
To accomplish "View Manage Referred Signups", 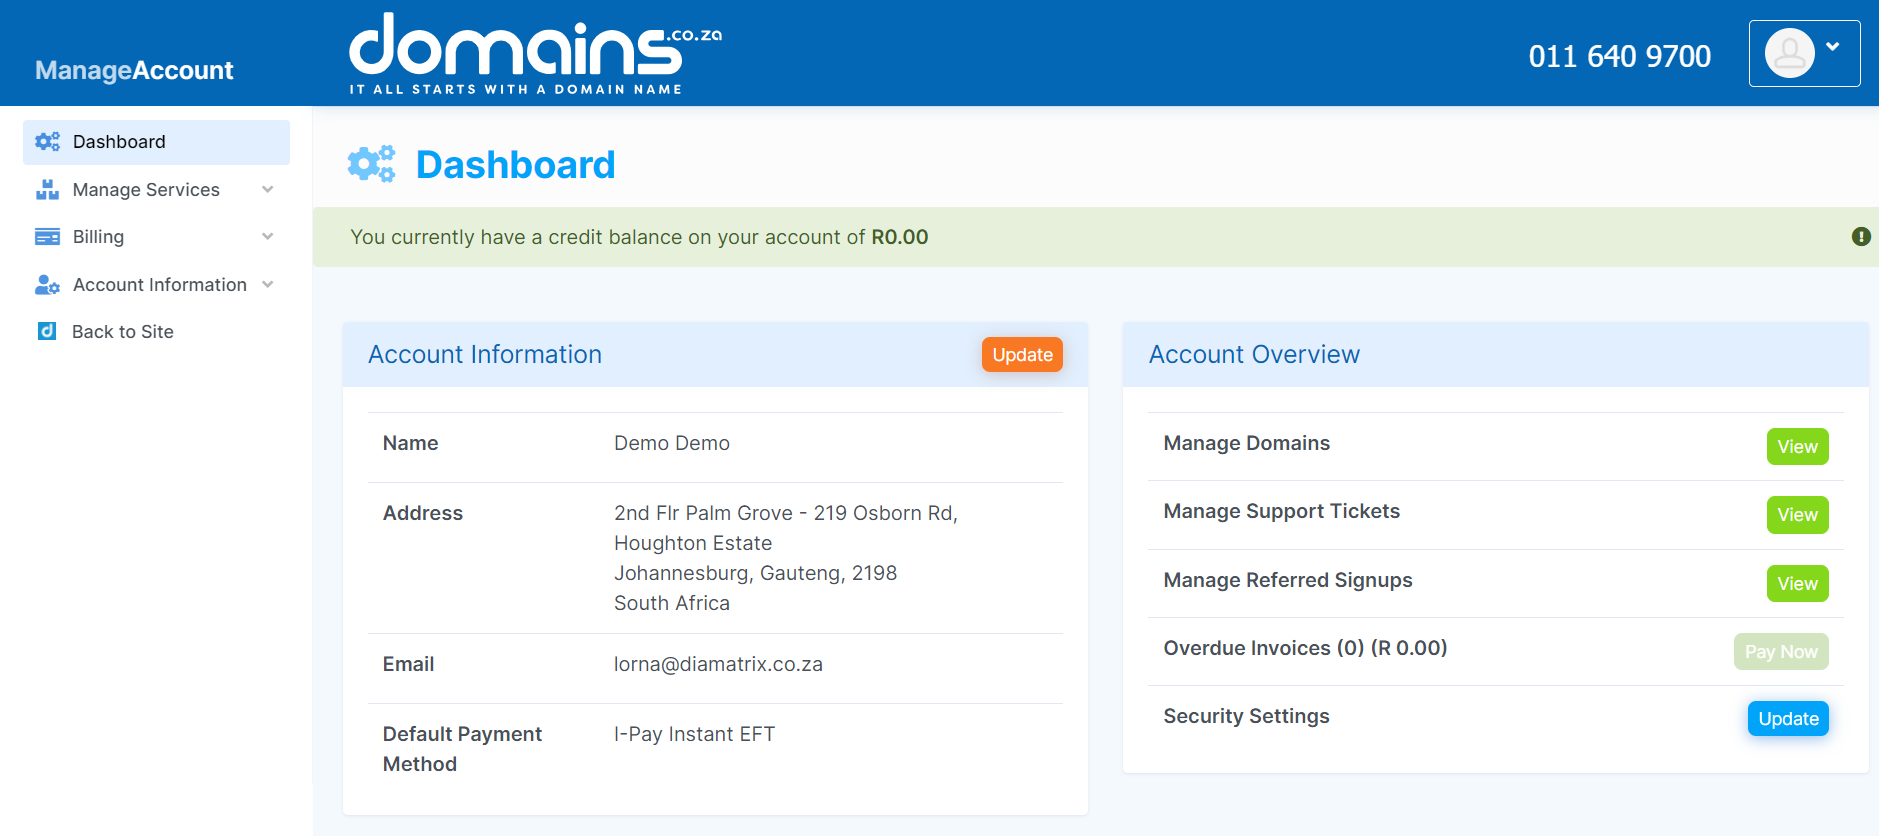I will click(1796, 584).
